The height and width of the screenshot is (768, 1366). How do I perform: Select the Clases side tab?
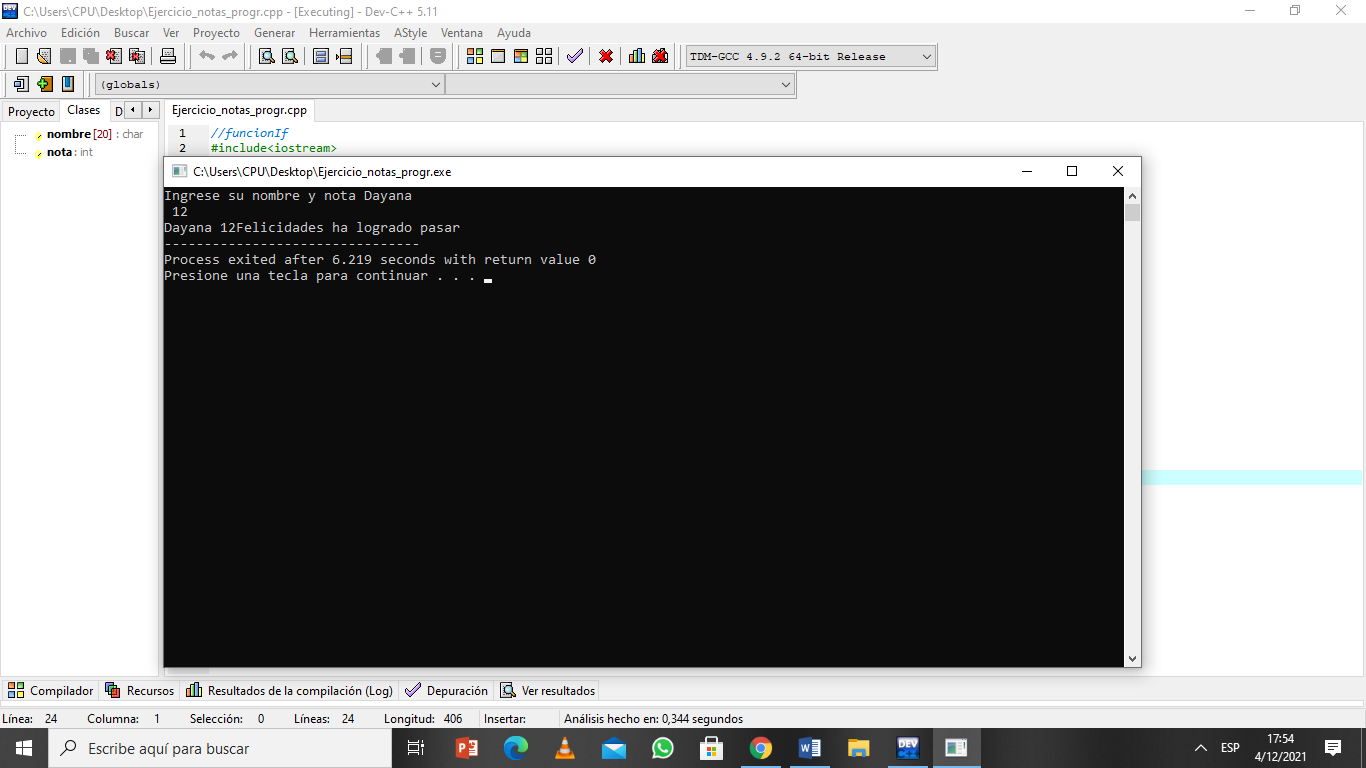click(x=84, y=110)
